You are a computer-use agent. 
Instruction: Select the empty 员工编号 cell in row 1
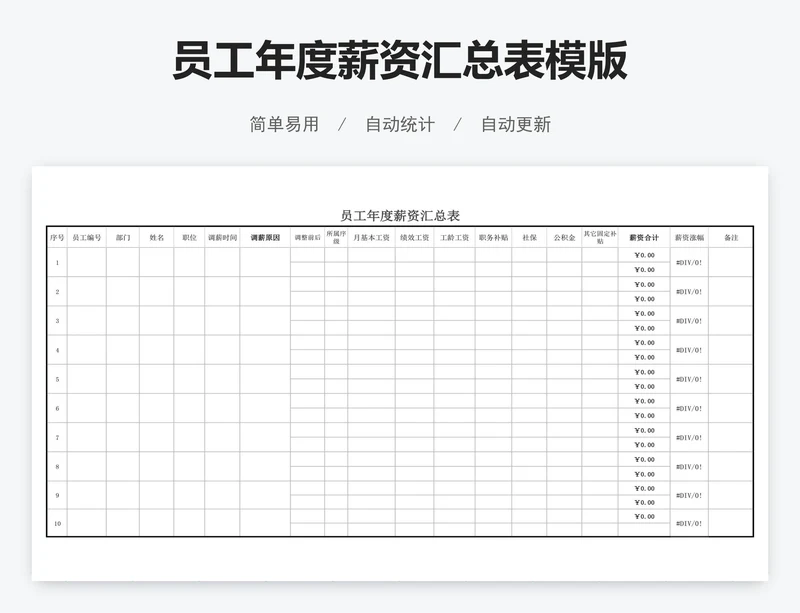87,263
